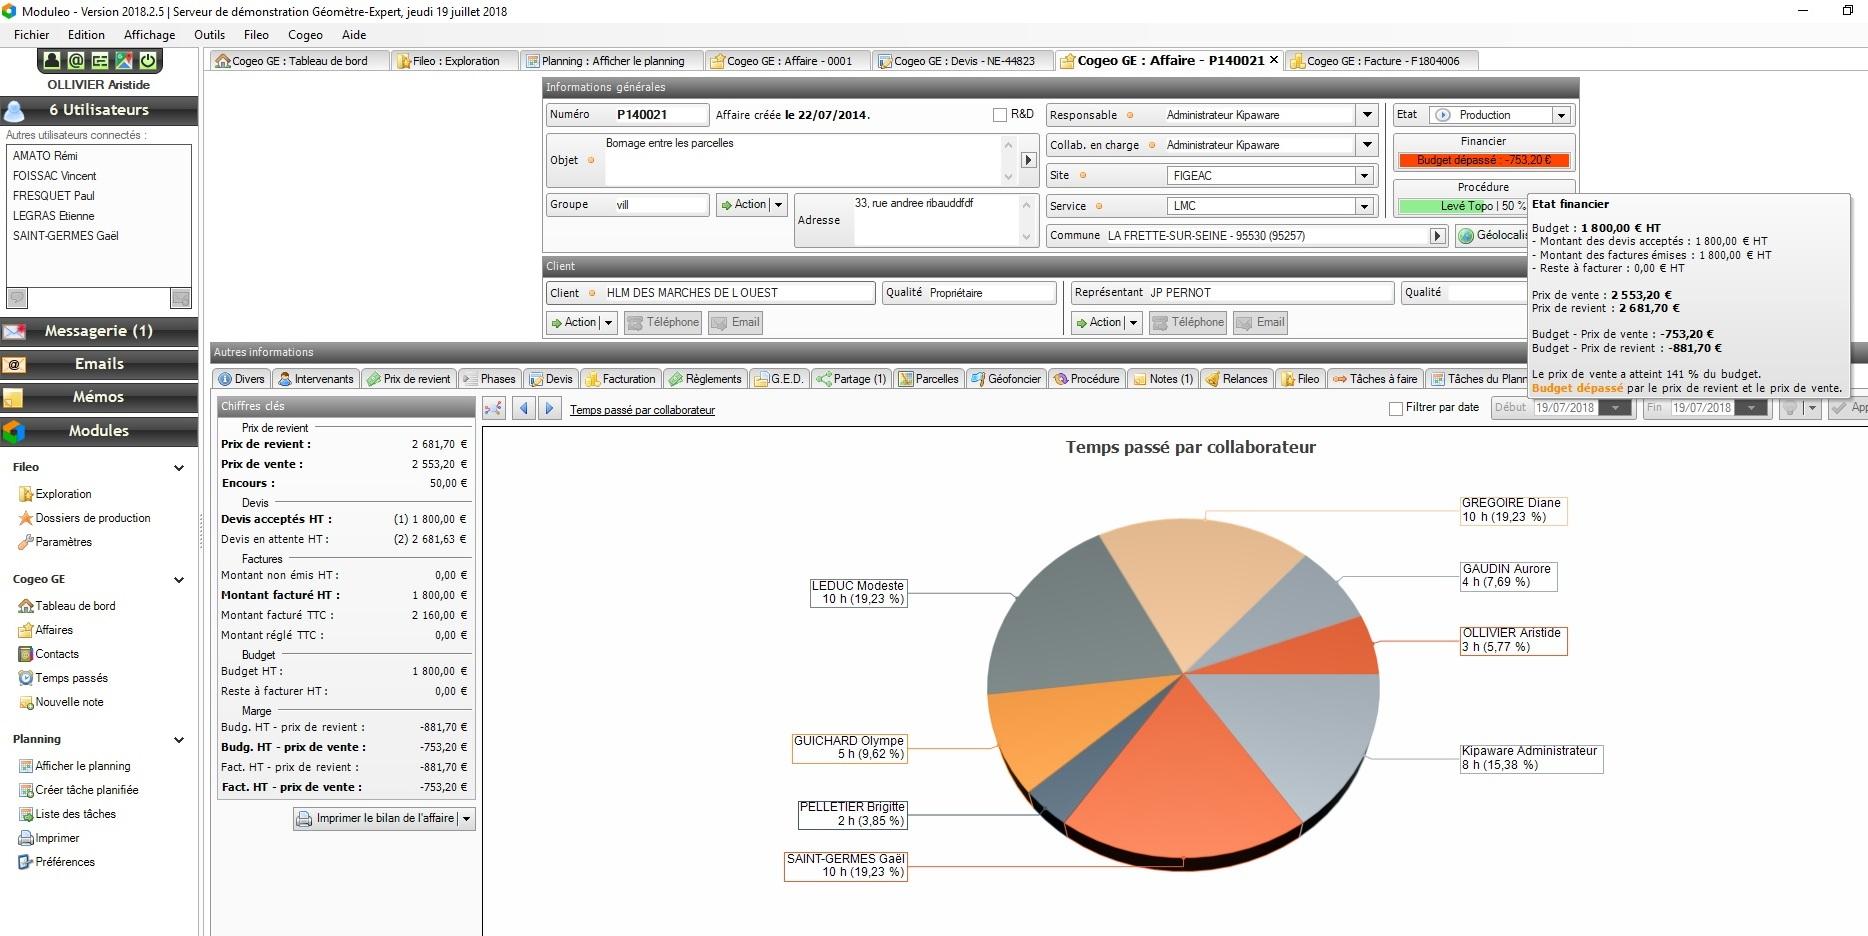Screen dimensions: 1868x936
Task: Switch to the Géofoncier tab
Action: click(1006, 379)
